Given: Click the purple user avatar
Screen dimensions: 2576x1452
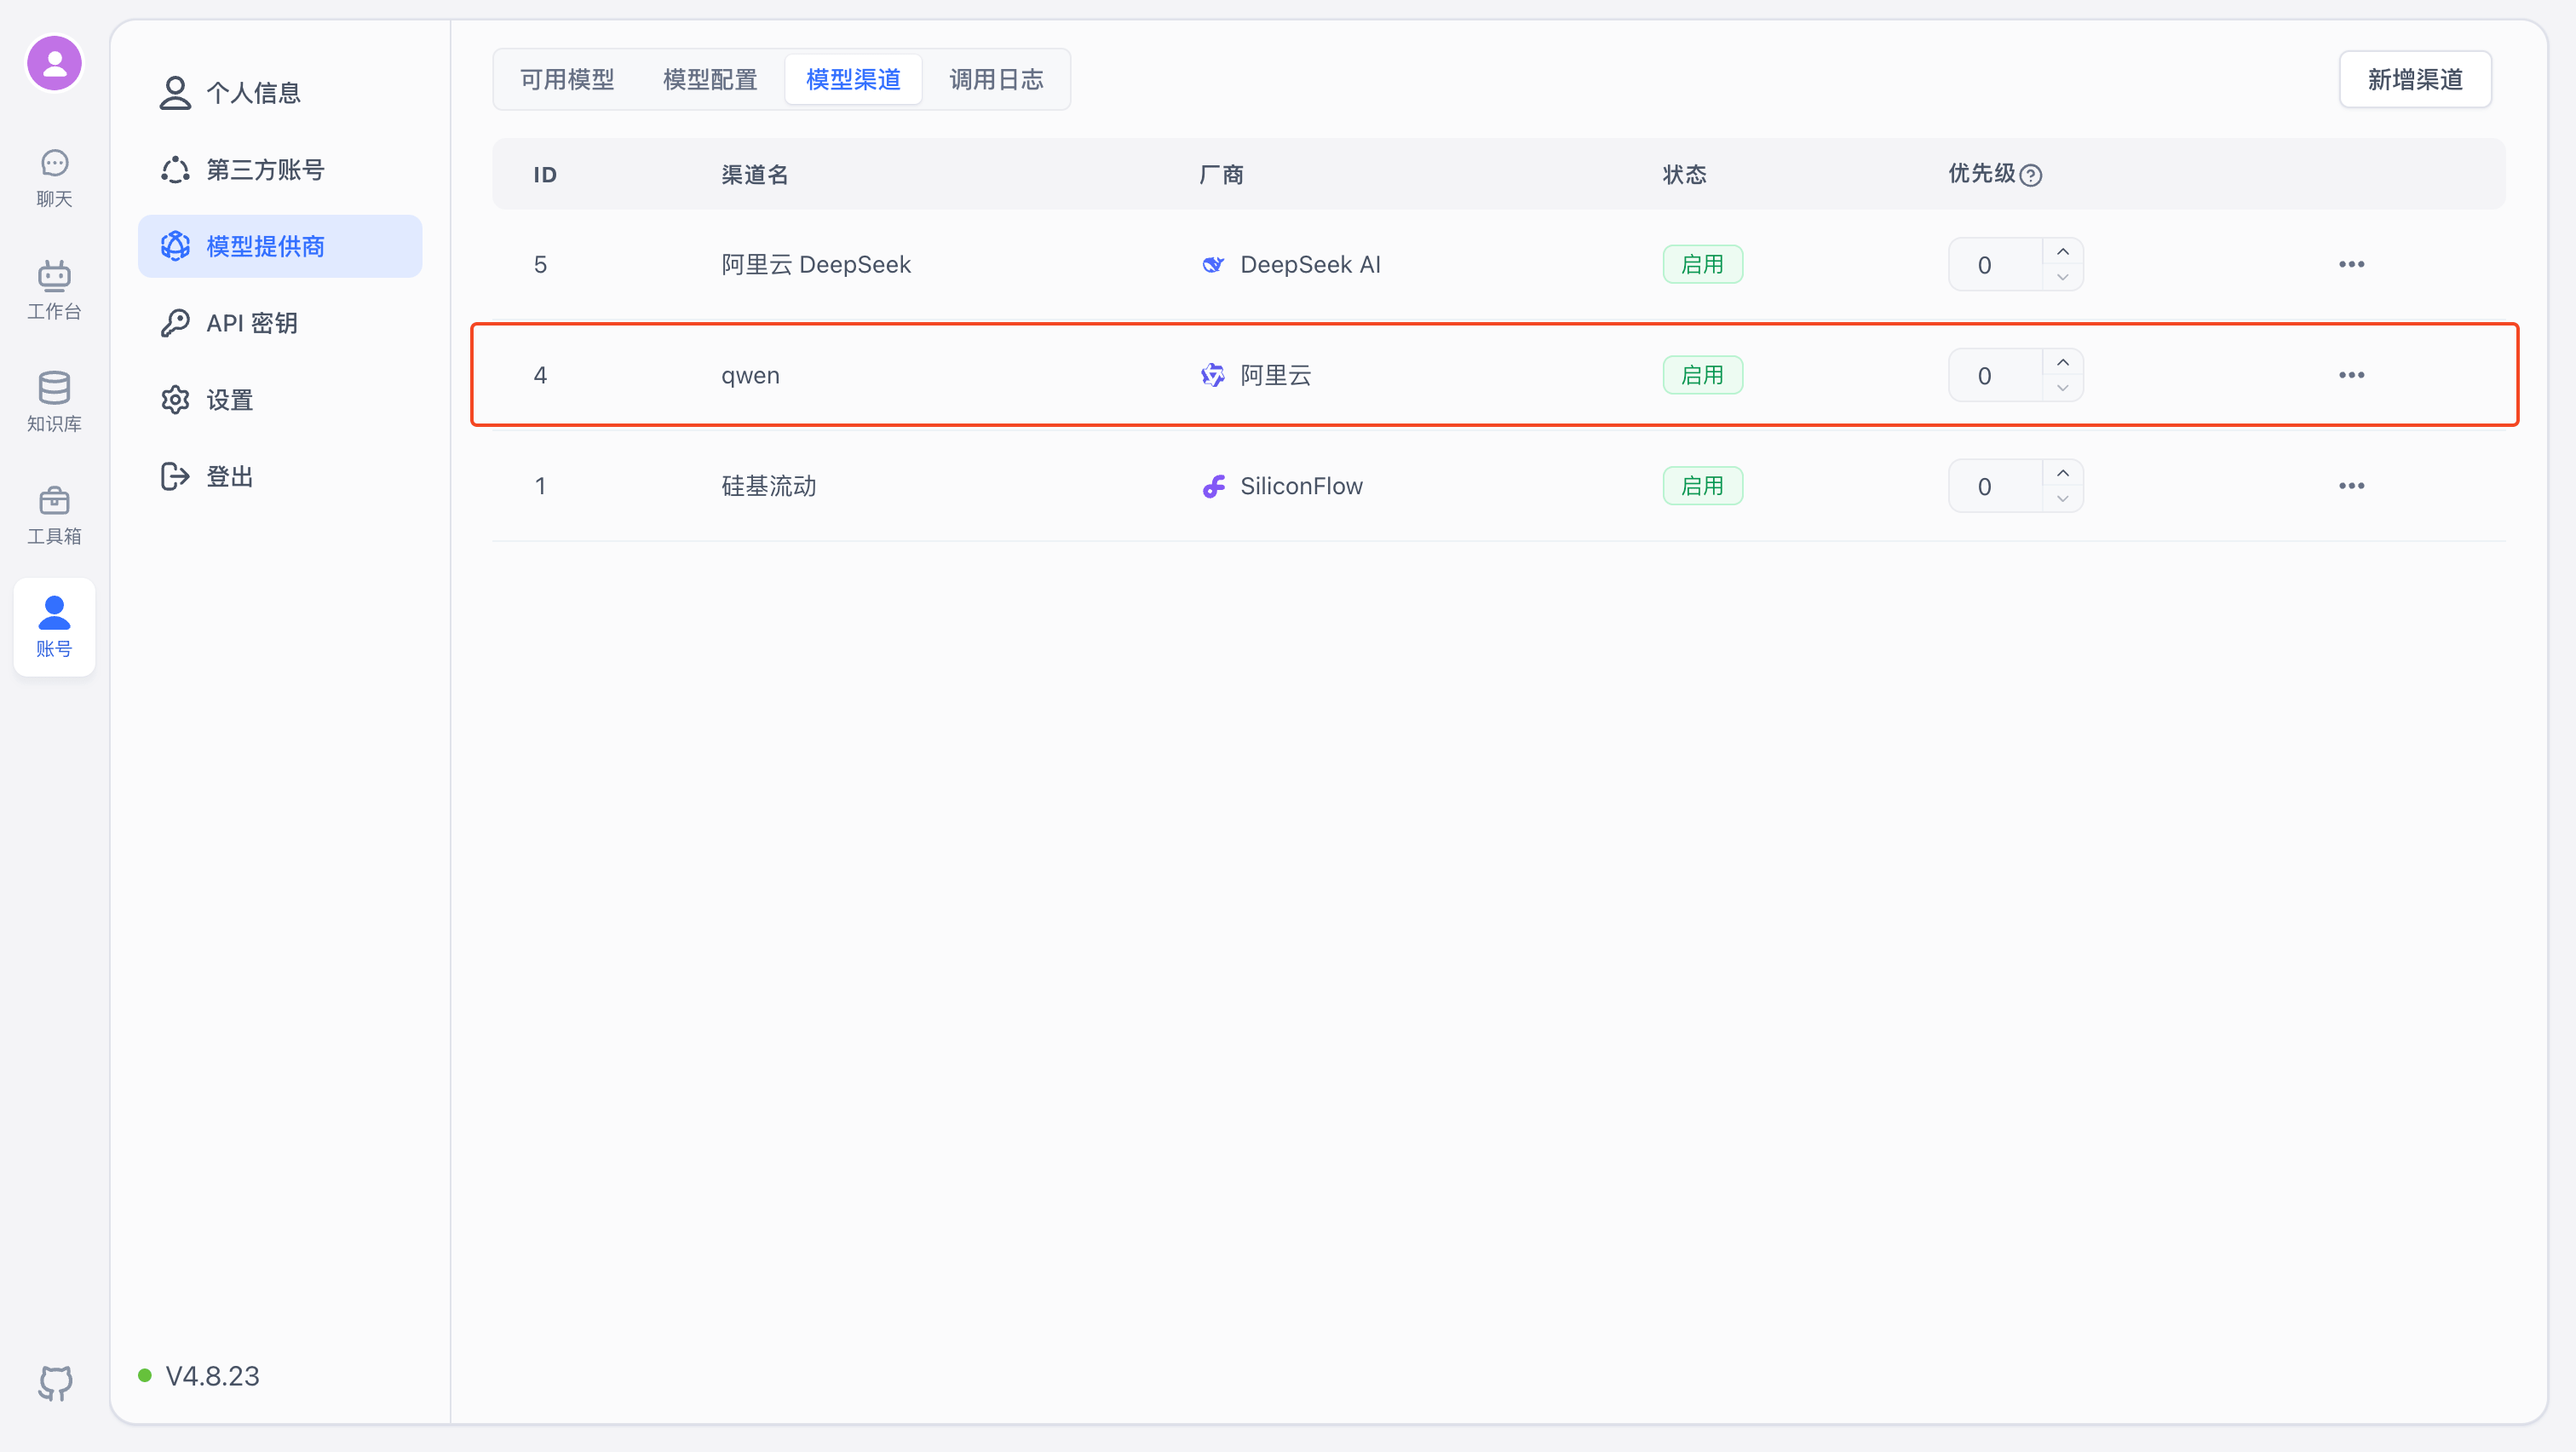Looking at the screenshot, I should [54, 62].
